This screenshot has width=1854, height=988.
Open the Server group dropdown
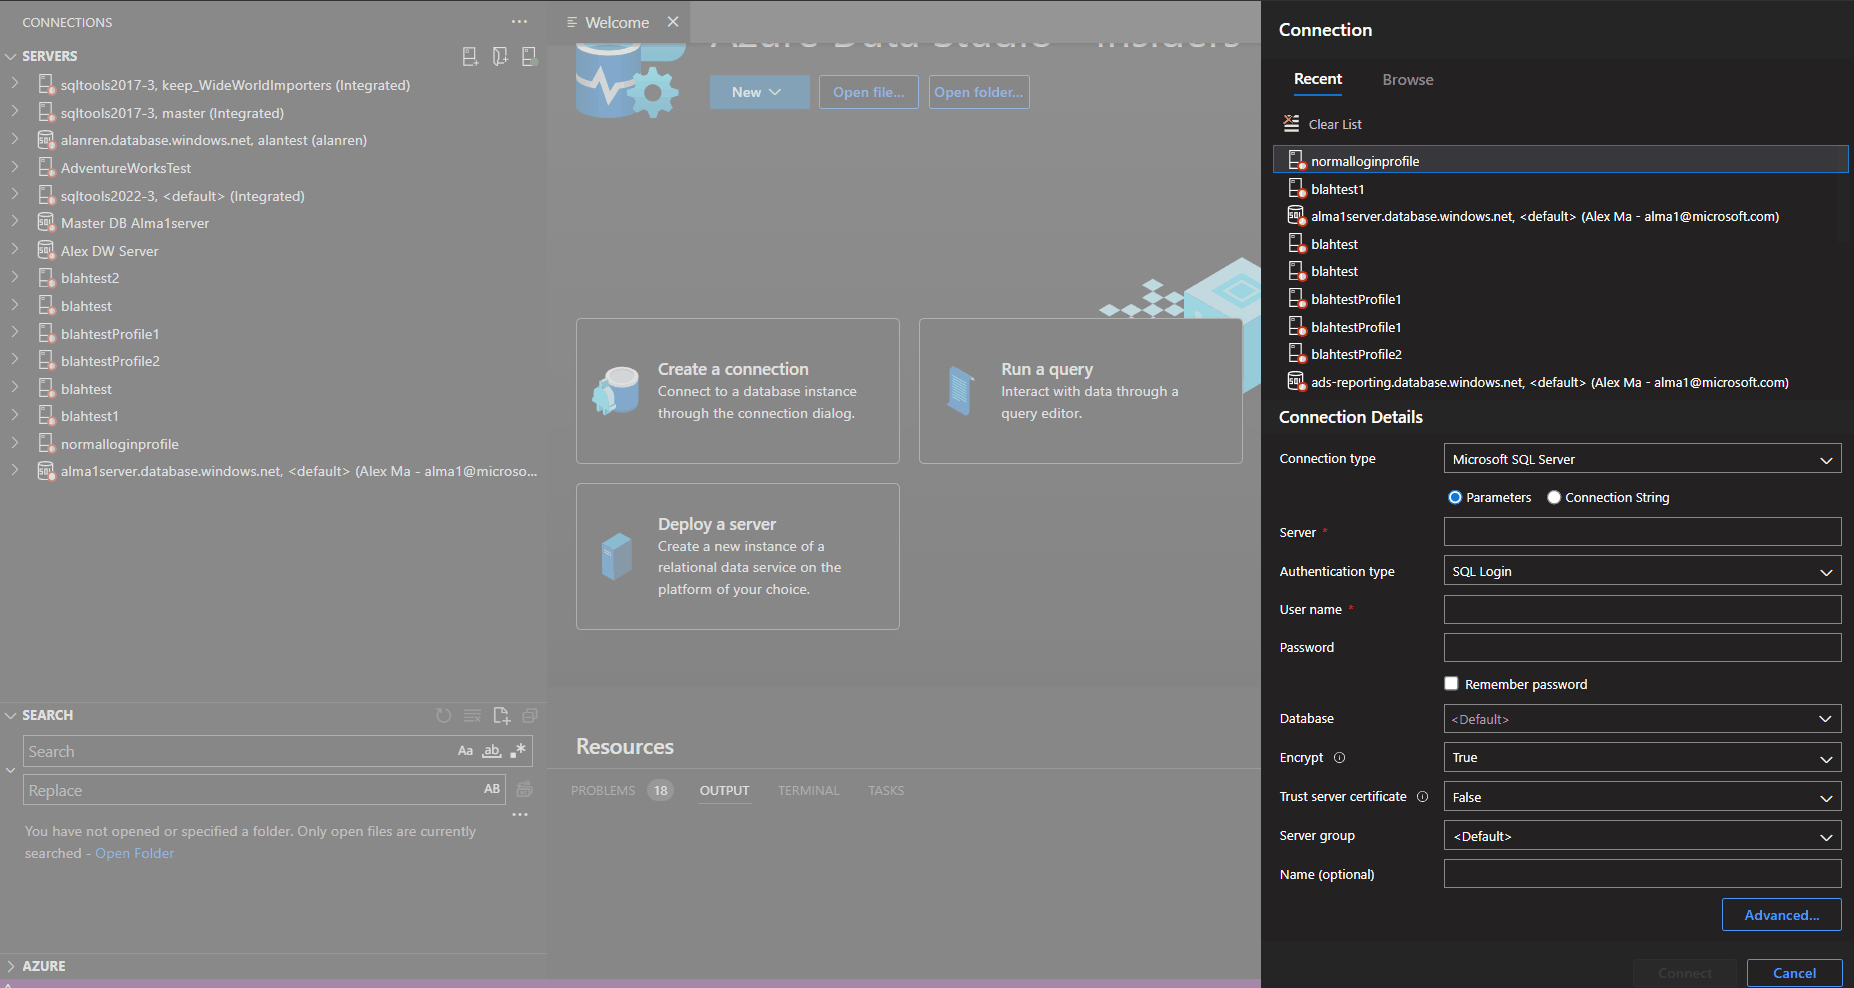[x=1641, y=835]
